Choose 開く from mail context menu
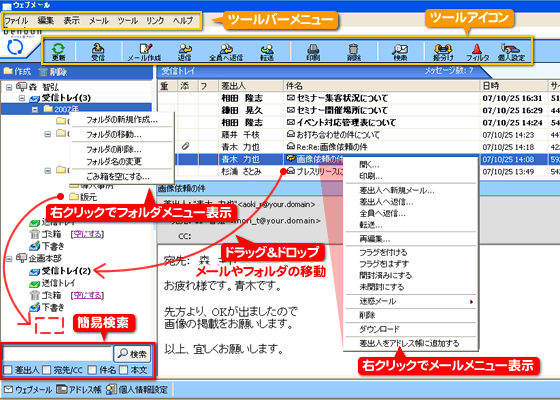The height and width of the screenshot is (400, 560). click(x=411, y=165)
